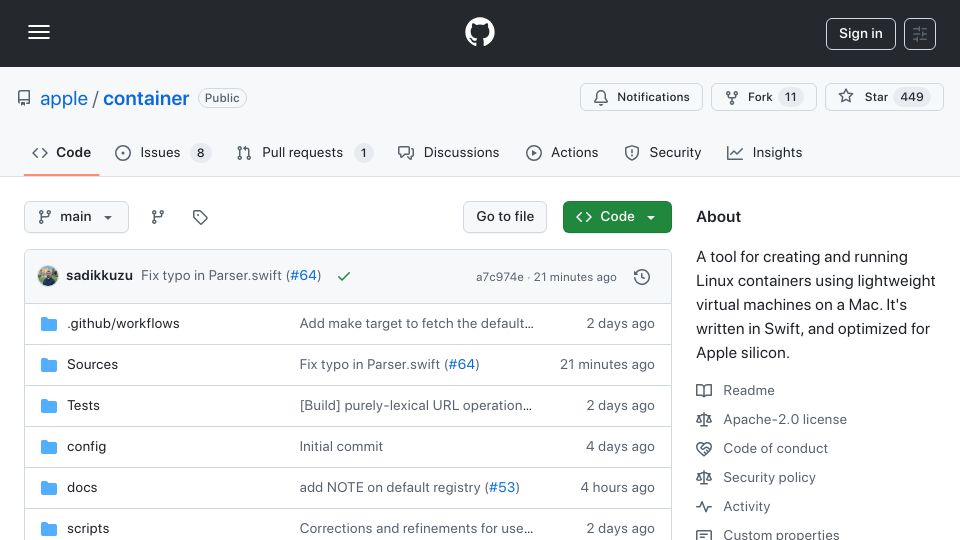Switch to the Issues tab
The width and height of the screenshot is (960, 540).
(162, 152)
